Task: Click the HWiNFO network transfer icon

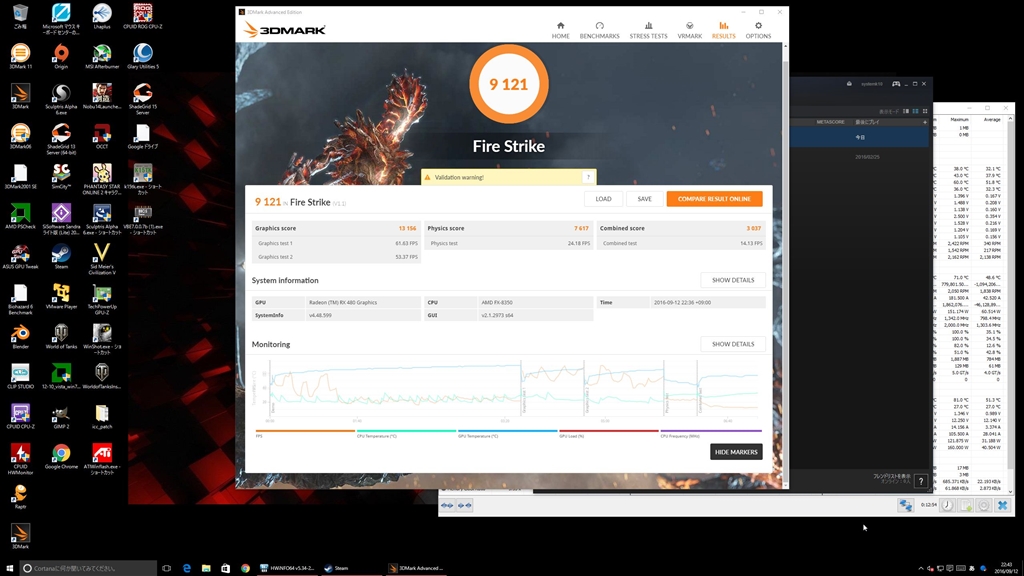Action: tap(905, 505)
